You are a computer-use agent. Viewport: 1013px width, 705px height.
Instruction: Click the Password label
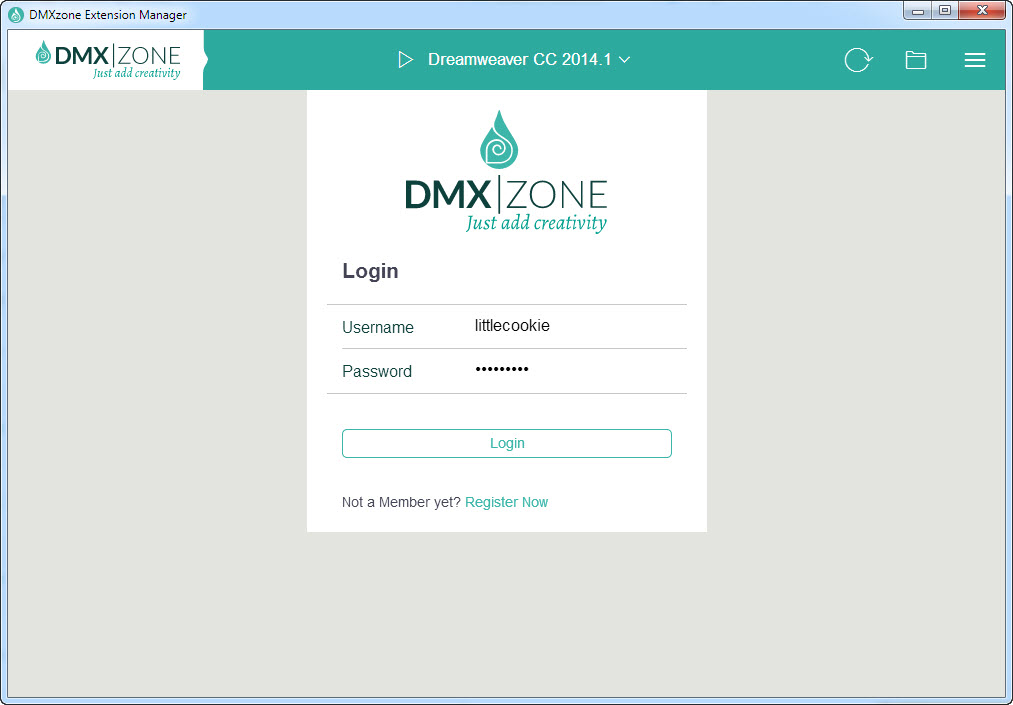[x=377, y=372]
